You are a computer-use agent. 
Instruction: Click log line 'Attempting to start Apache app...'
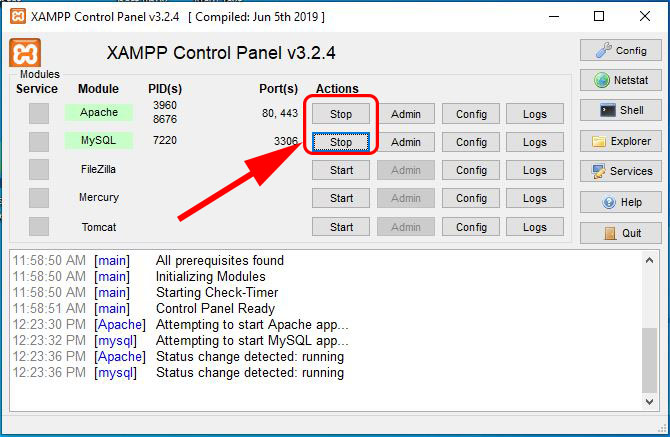pos(252,325)
